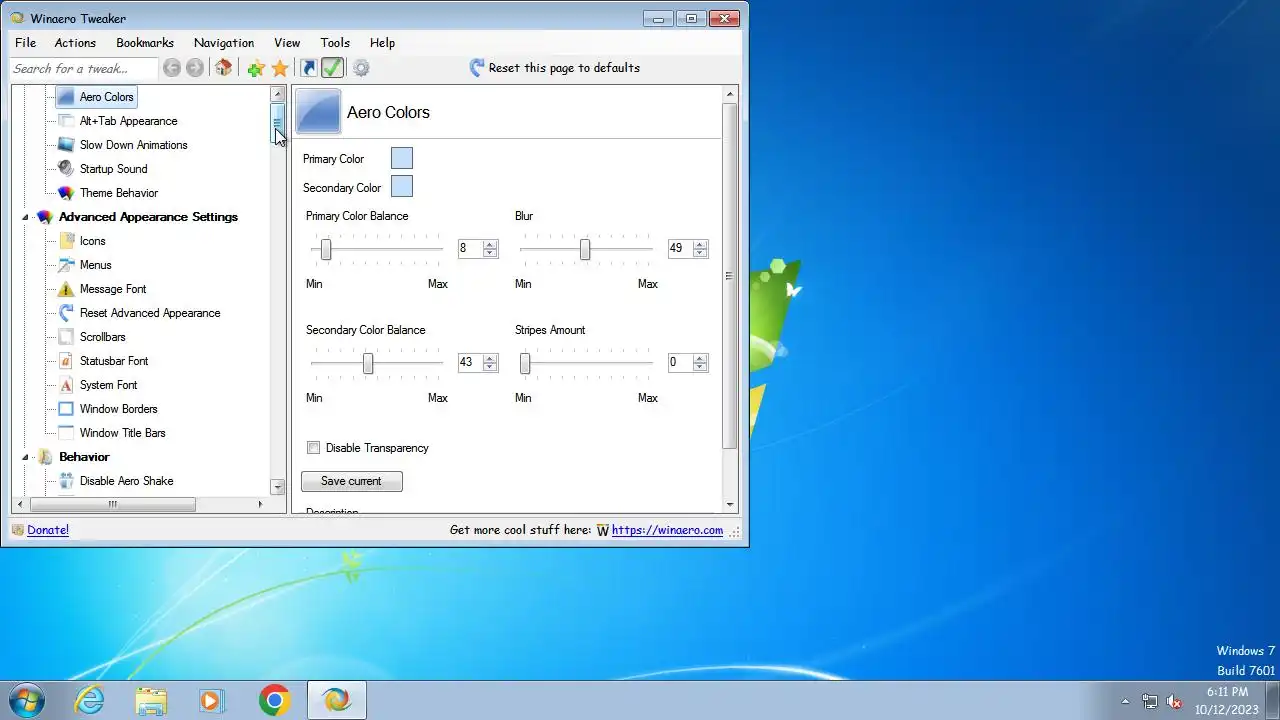The height and width of the screenshot is (720, 1280).
Task: Open settings with the gear toolbar icon
Action: (361, 68)
